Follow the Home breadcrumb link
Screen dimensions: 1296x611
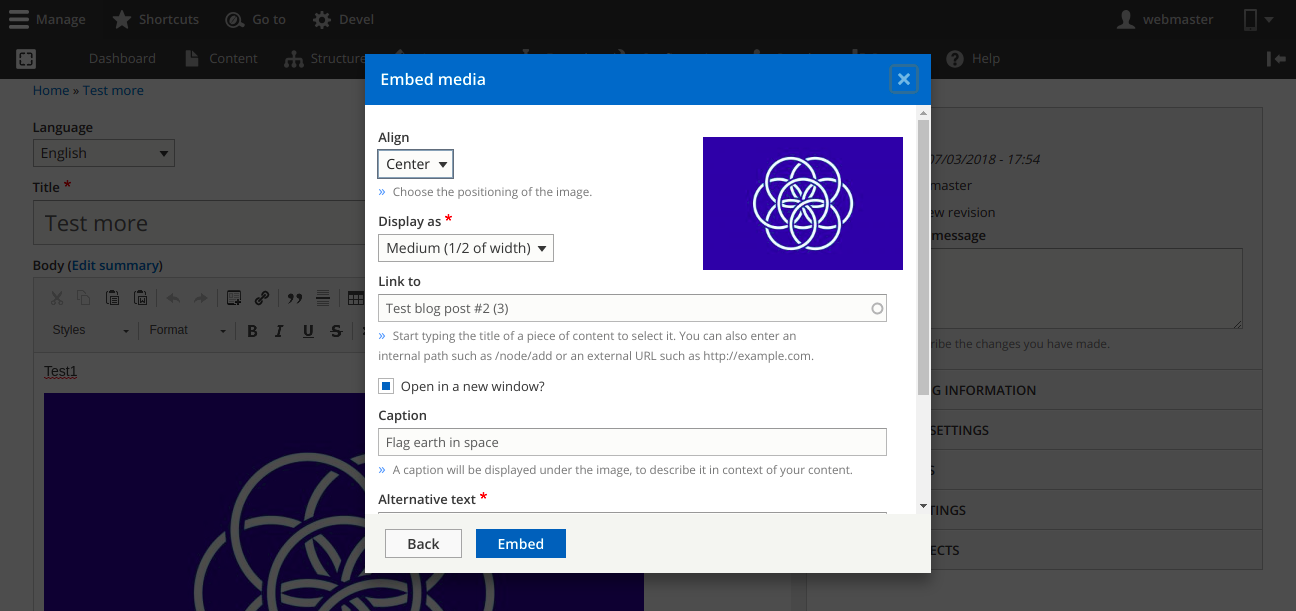click(x=51, y=90)
